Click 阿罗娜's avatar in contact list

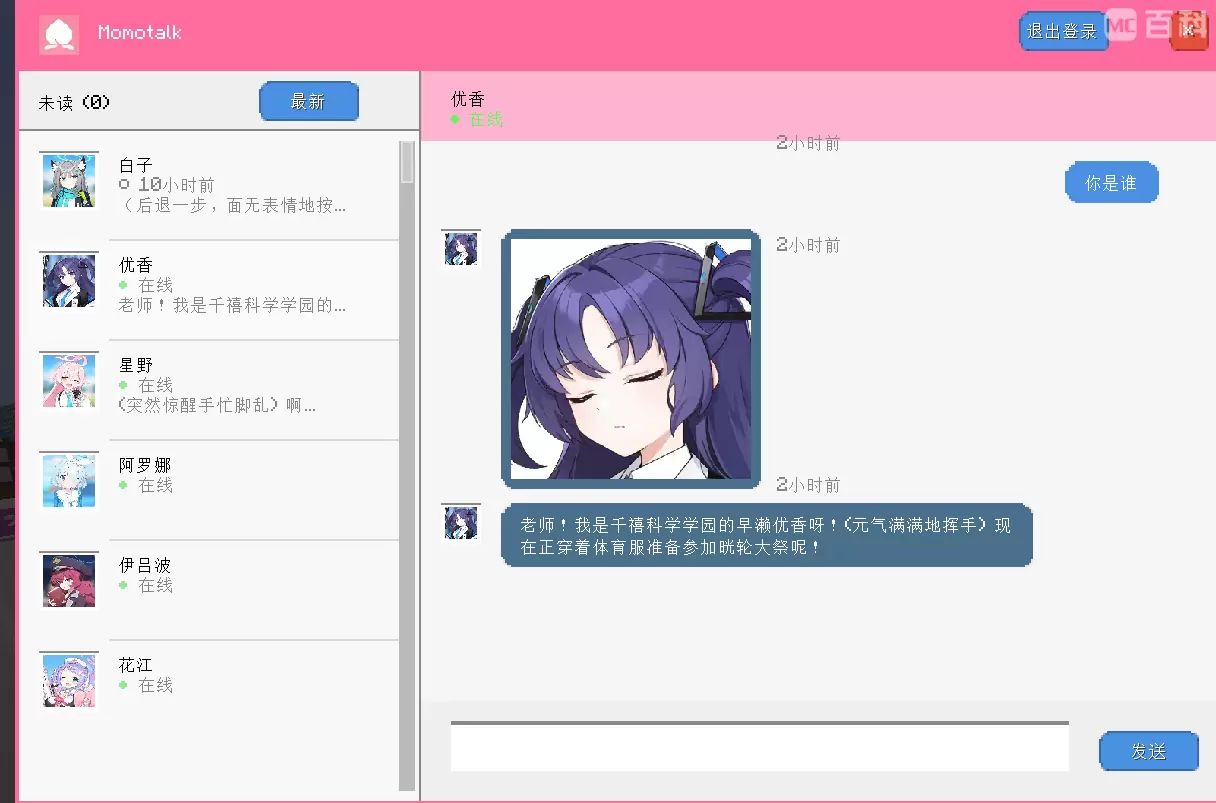pyautogui.click(x=69, y=481)
